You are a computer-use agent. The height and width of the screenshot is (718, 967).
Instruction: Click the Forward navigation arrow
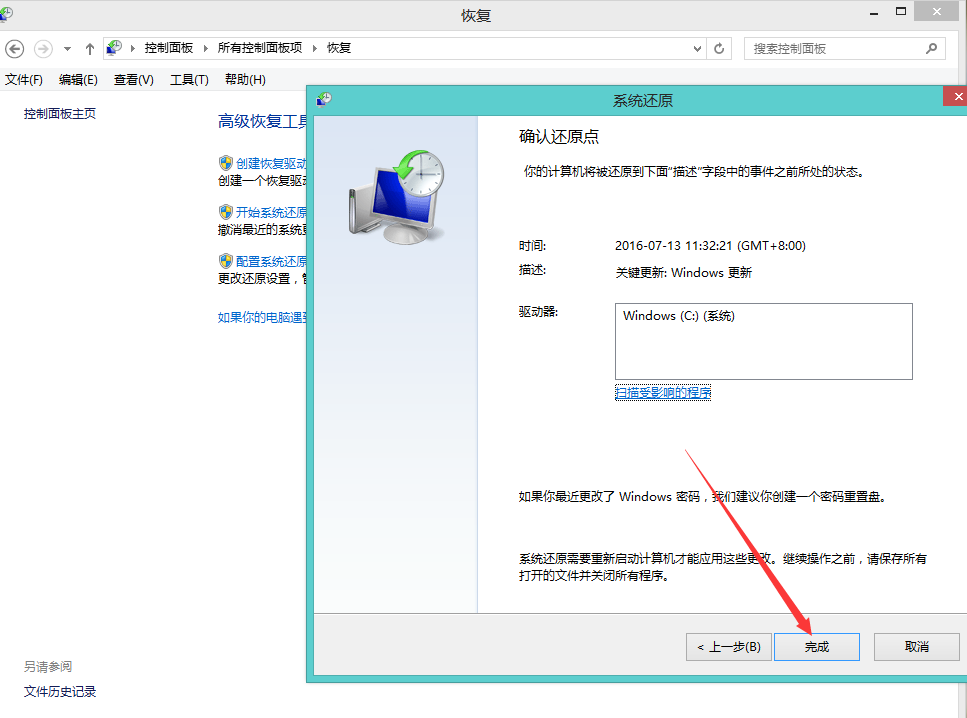coord(43,49)
